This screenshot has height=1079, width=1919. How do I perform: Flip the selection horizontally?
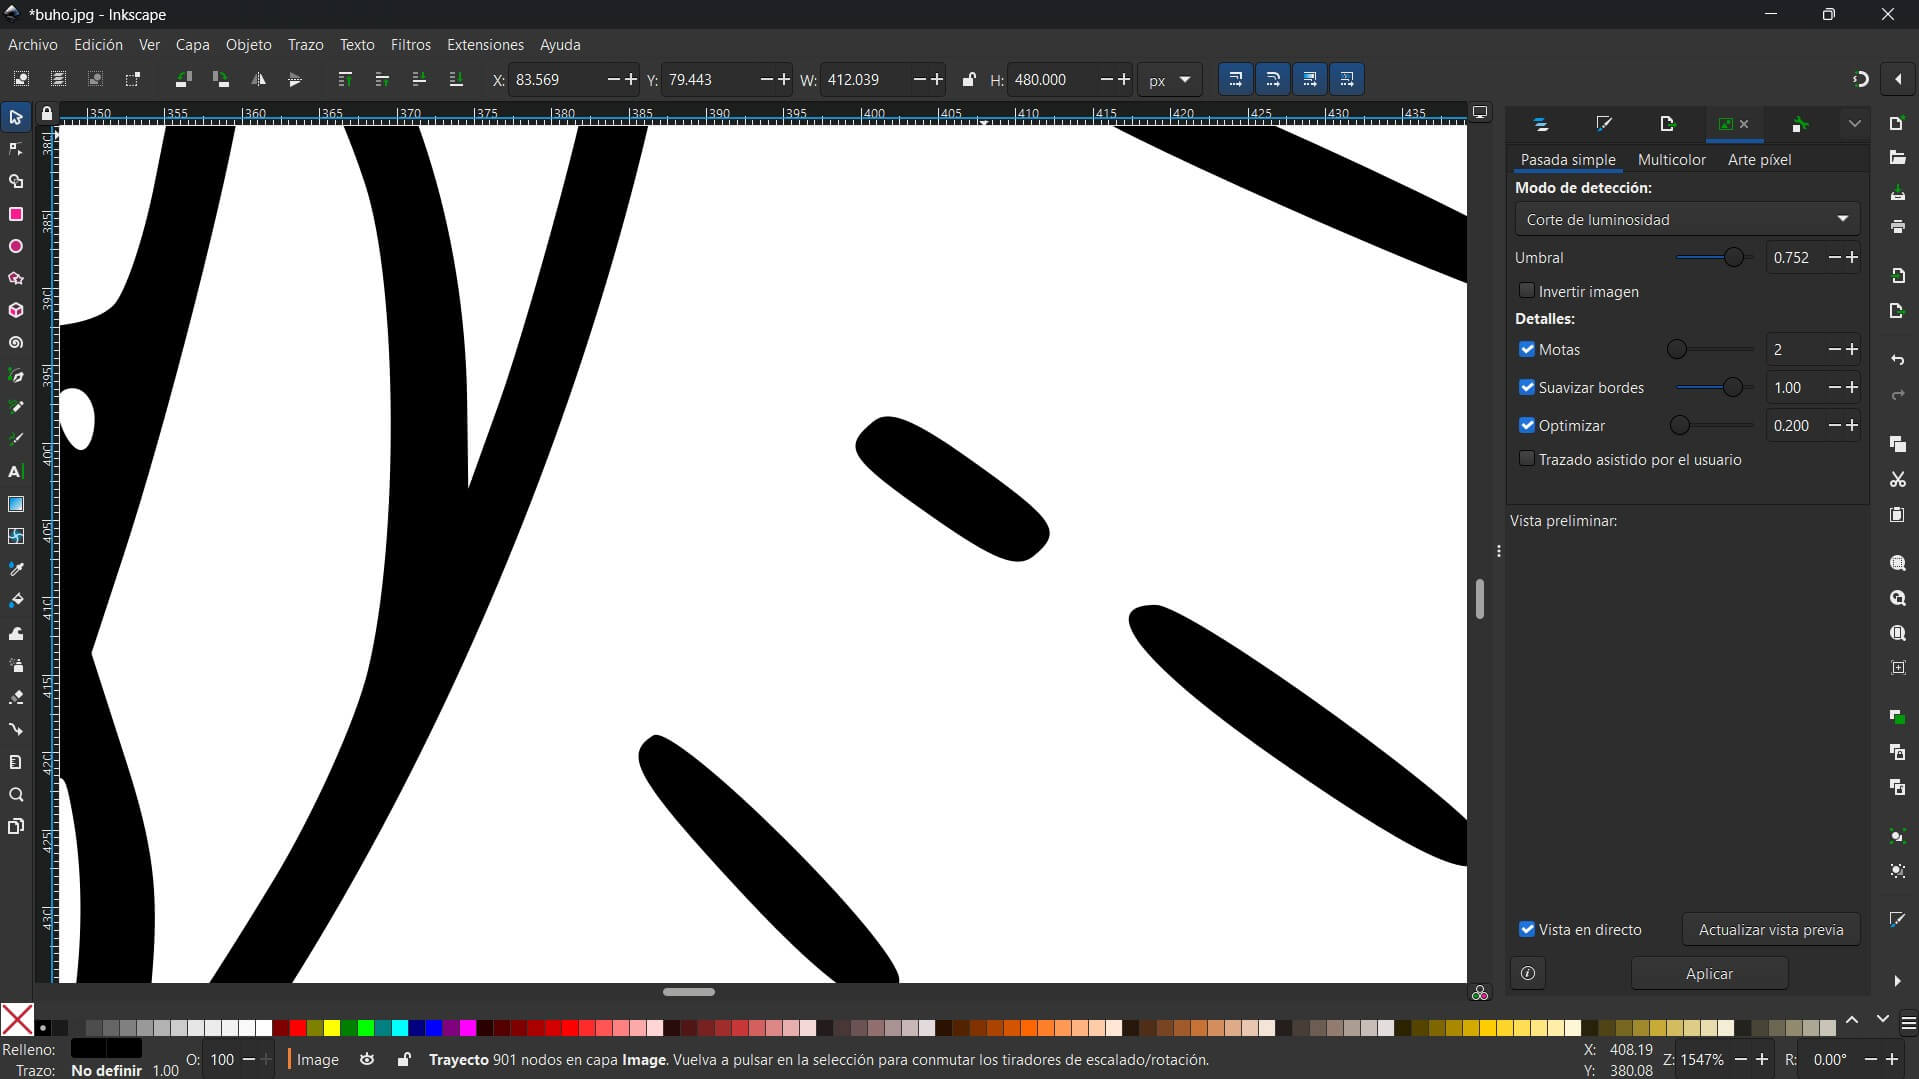[258, 79]
